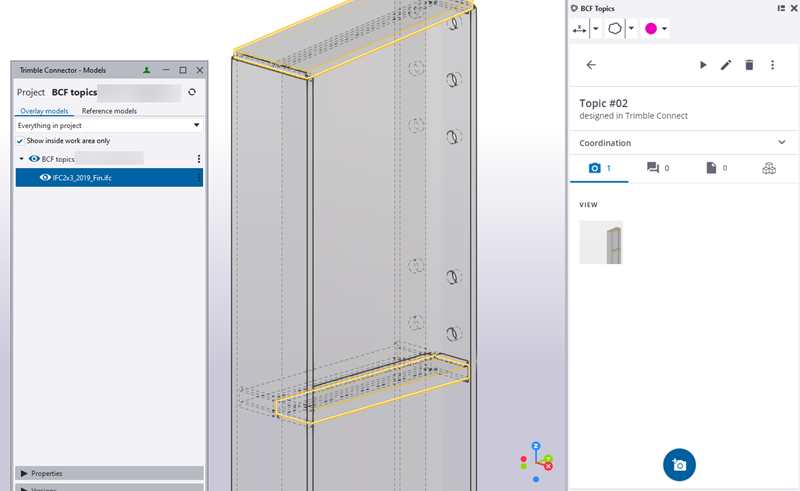Switch to the Reference models tab
This screenshot has width=800, height=491.
click(x=109, y=111)
